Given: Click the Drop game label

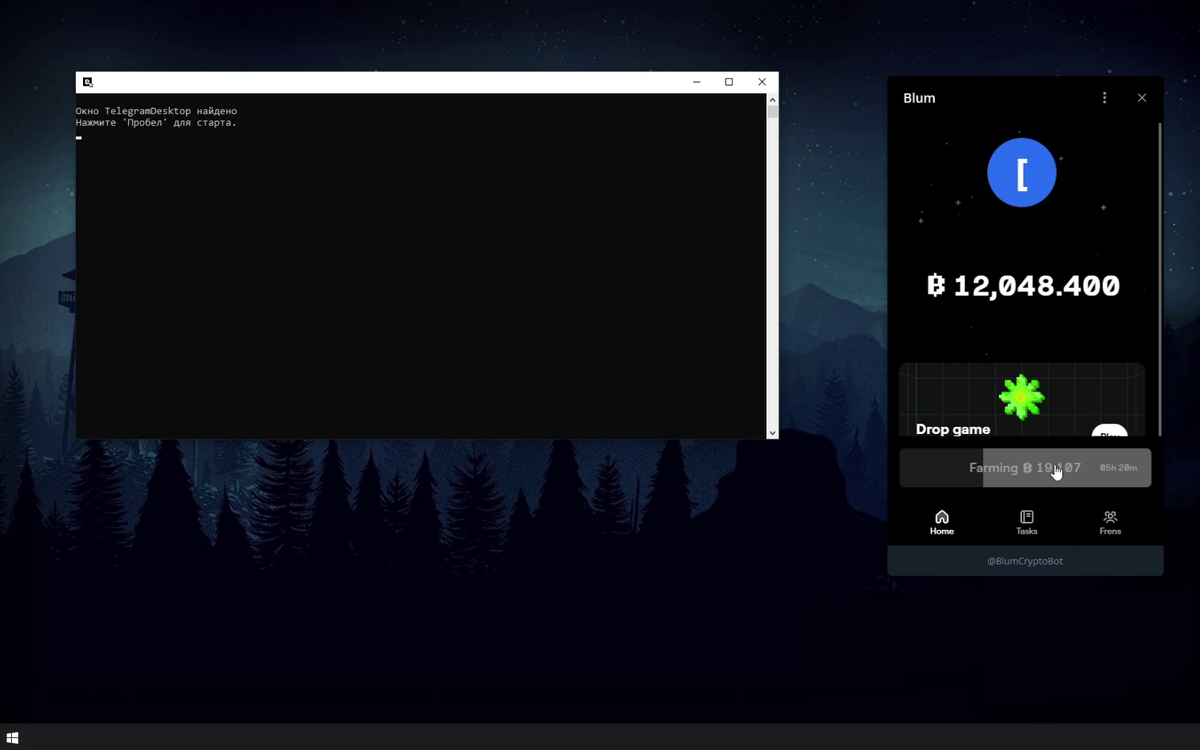Looking at the screenshot, I should pyautogui.click(x=953, y=429).
